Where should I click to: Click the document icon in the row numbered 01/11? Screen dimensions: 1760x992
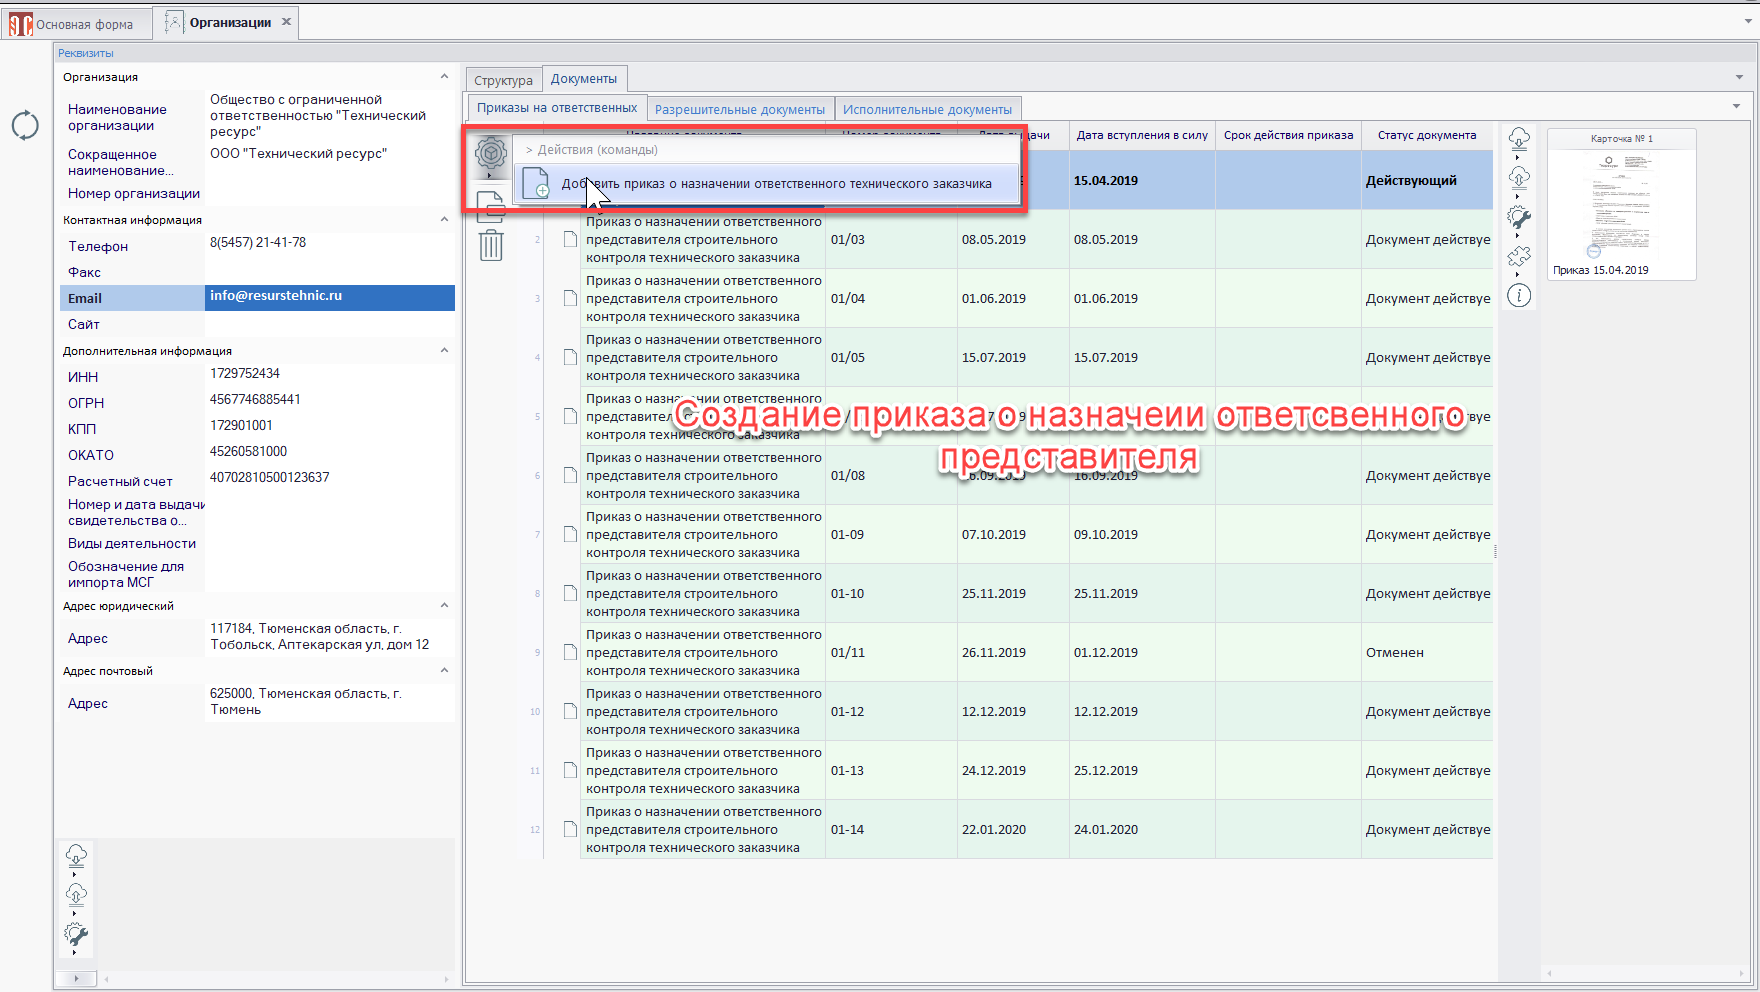pos(570,652)
